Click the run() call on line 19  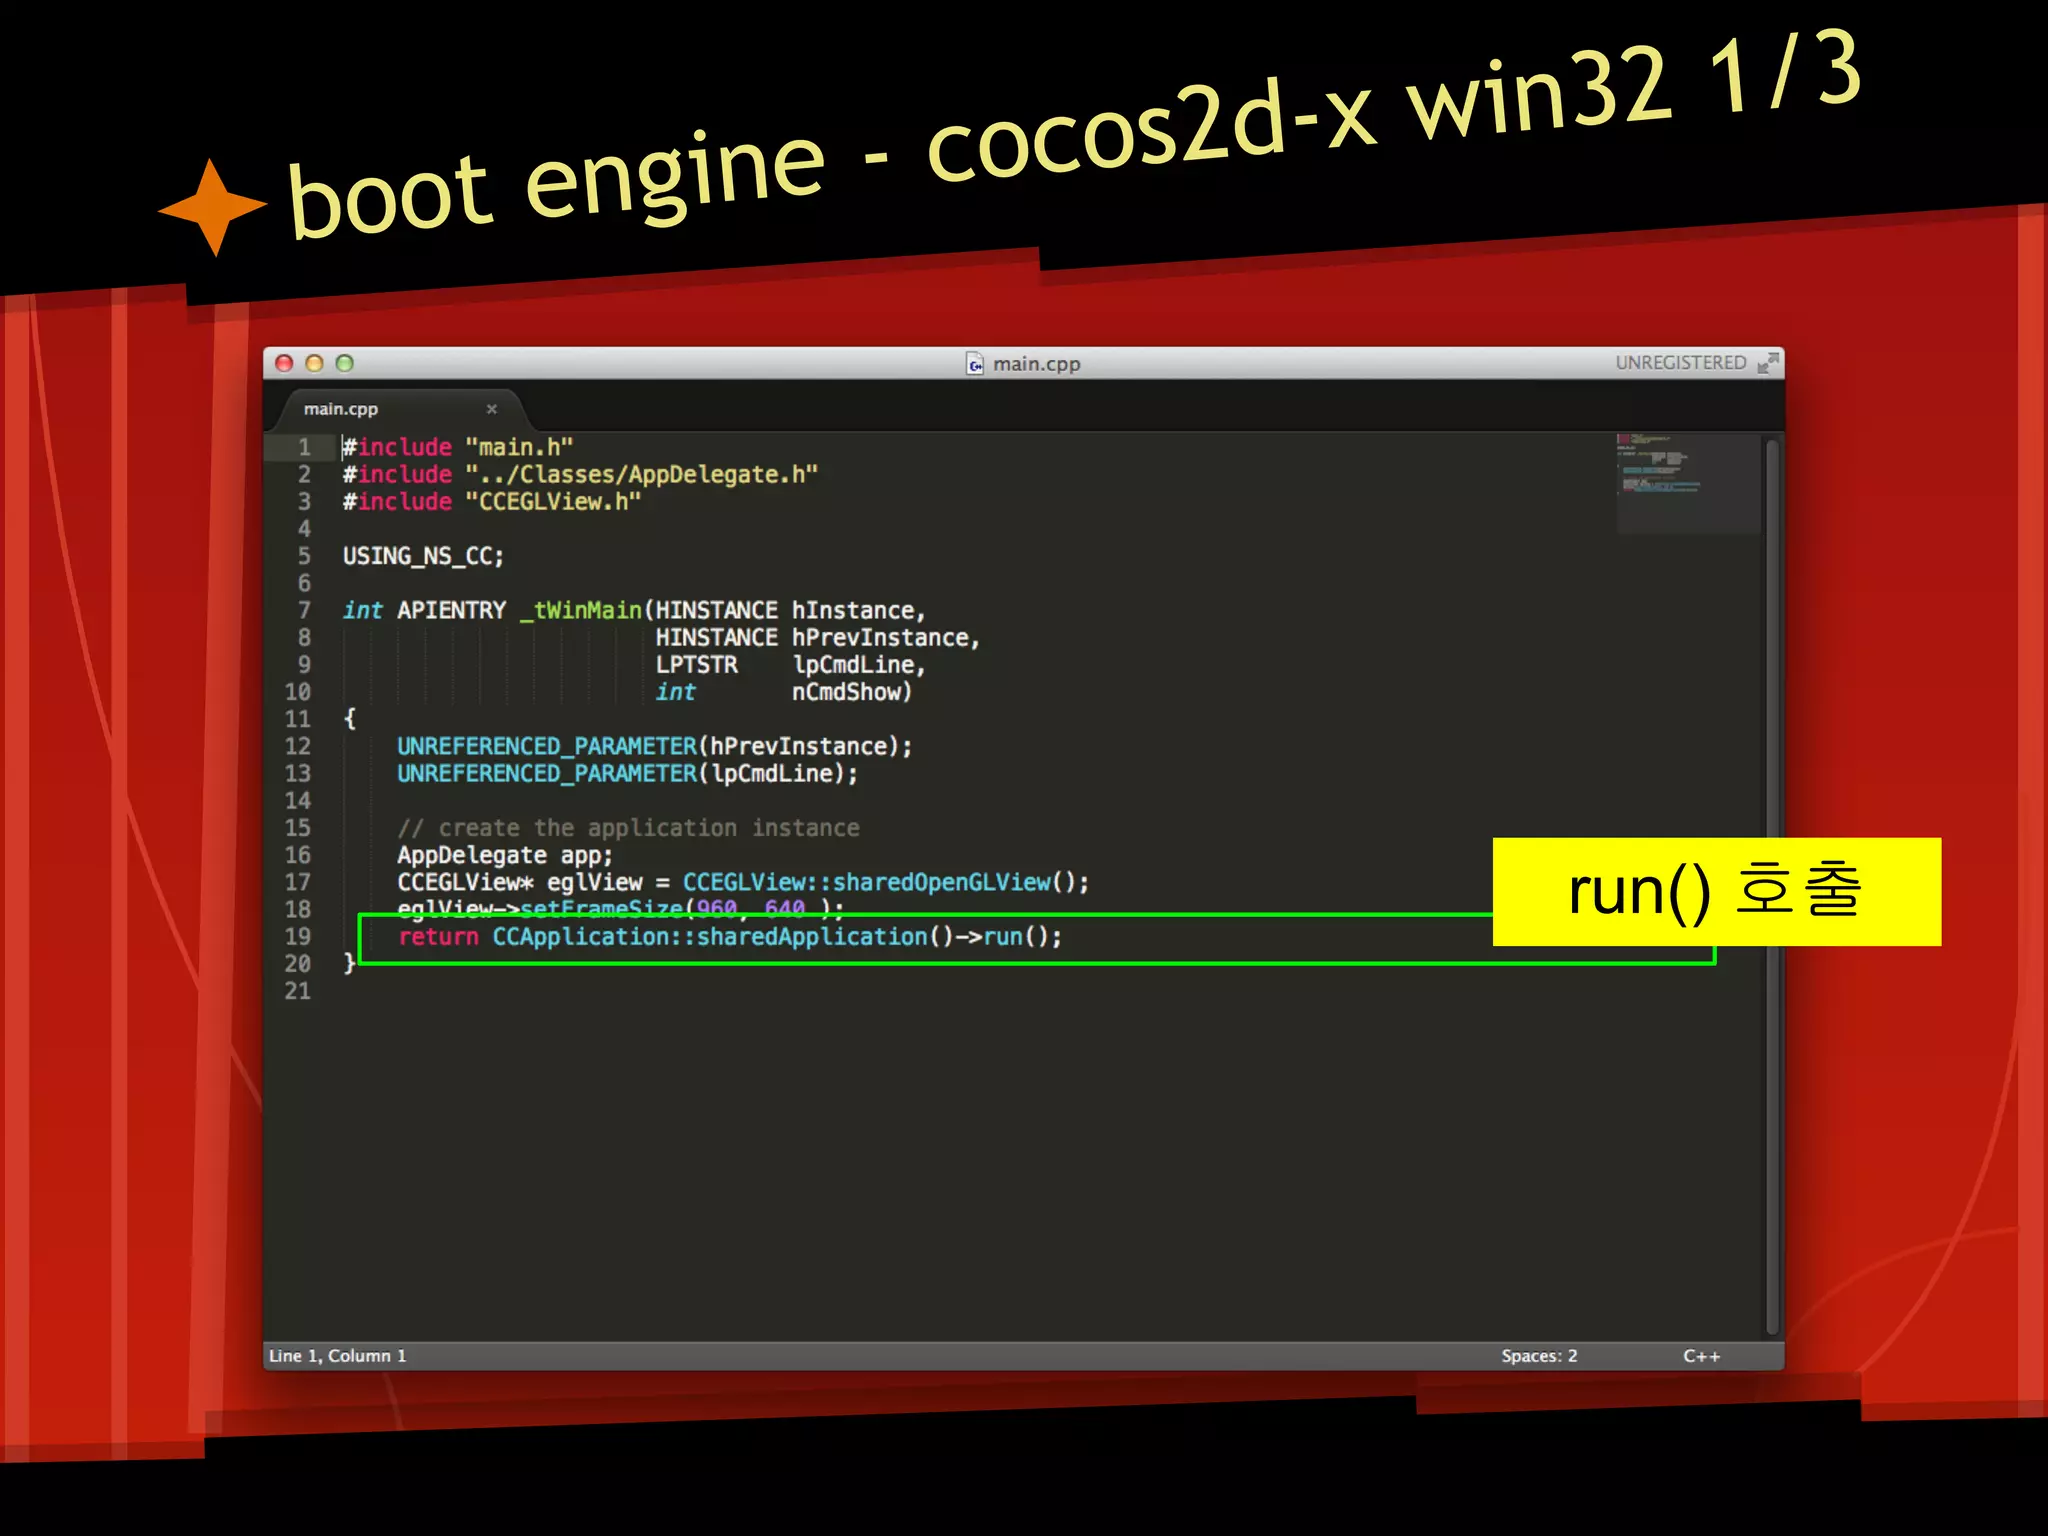(x=1016, y=937)
